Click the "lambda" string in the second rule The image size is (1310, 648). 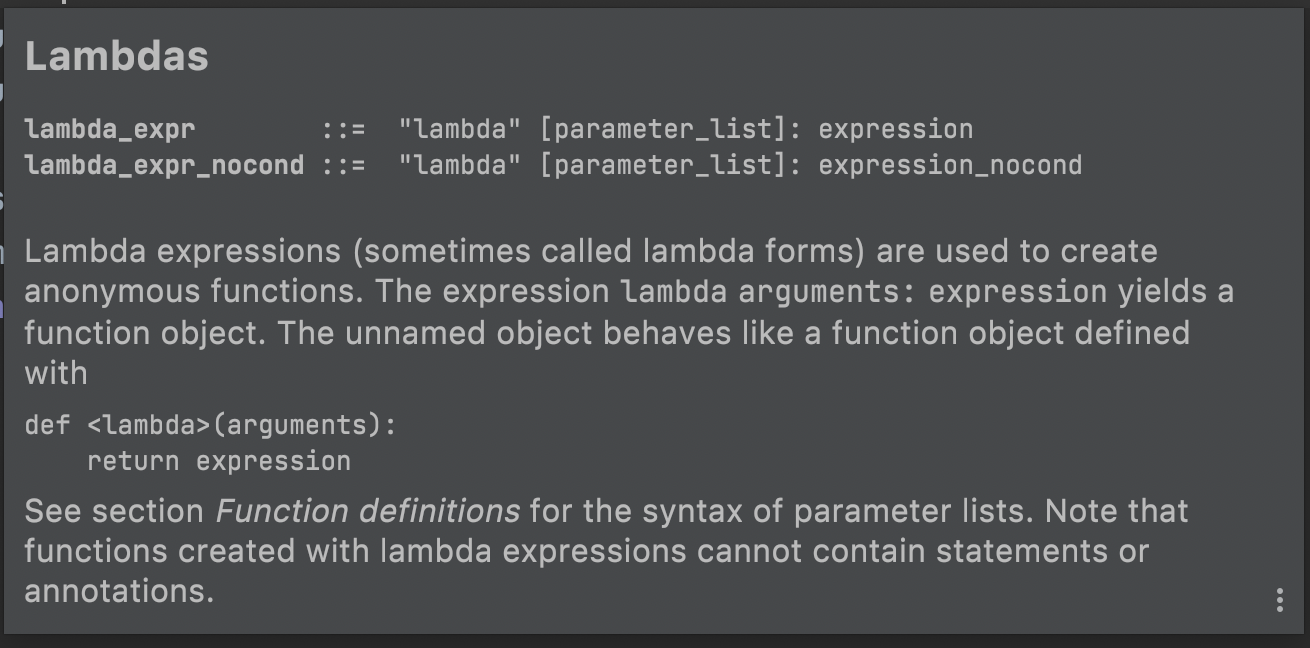tap(459, 165)
